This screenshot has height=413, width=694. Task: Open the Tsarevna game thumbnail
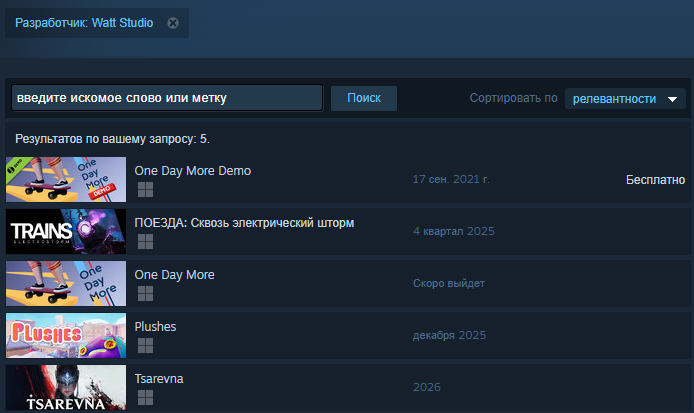pyautogui.click(x=66, y=387)
